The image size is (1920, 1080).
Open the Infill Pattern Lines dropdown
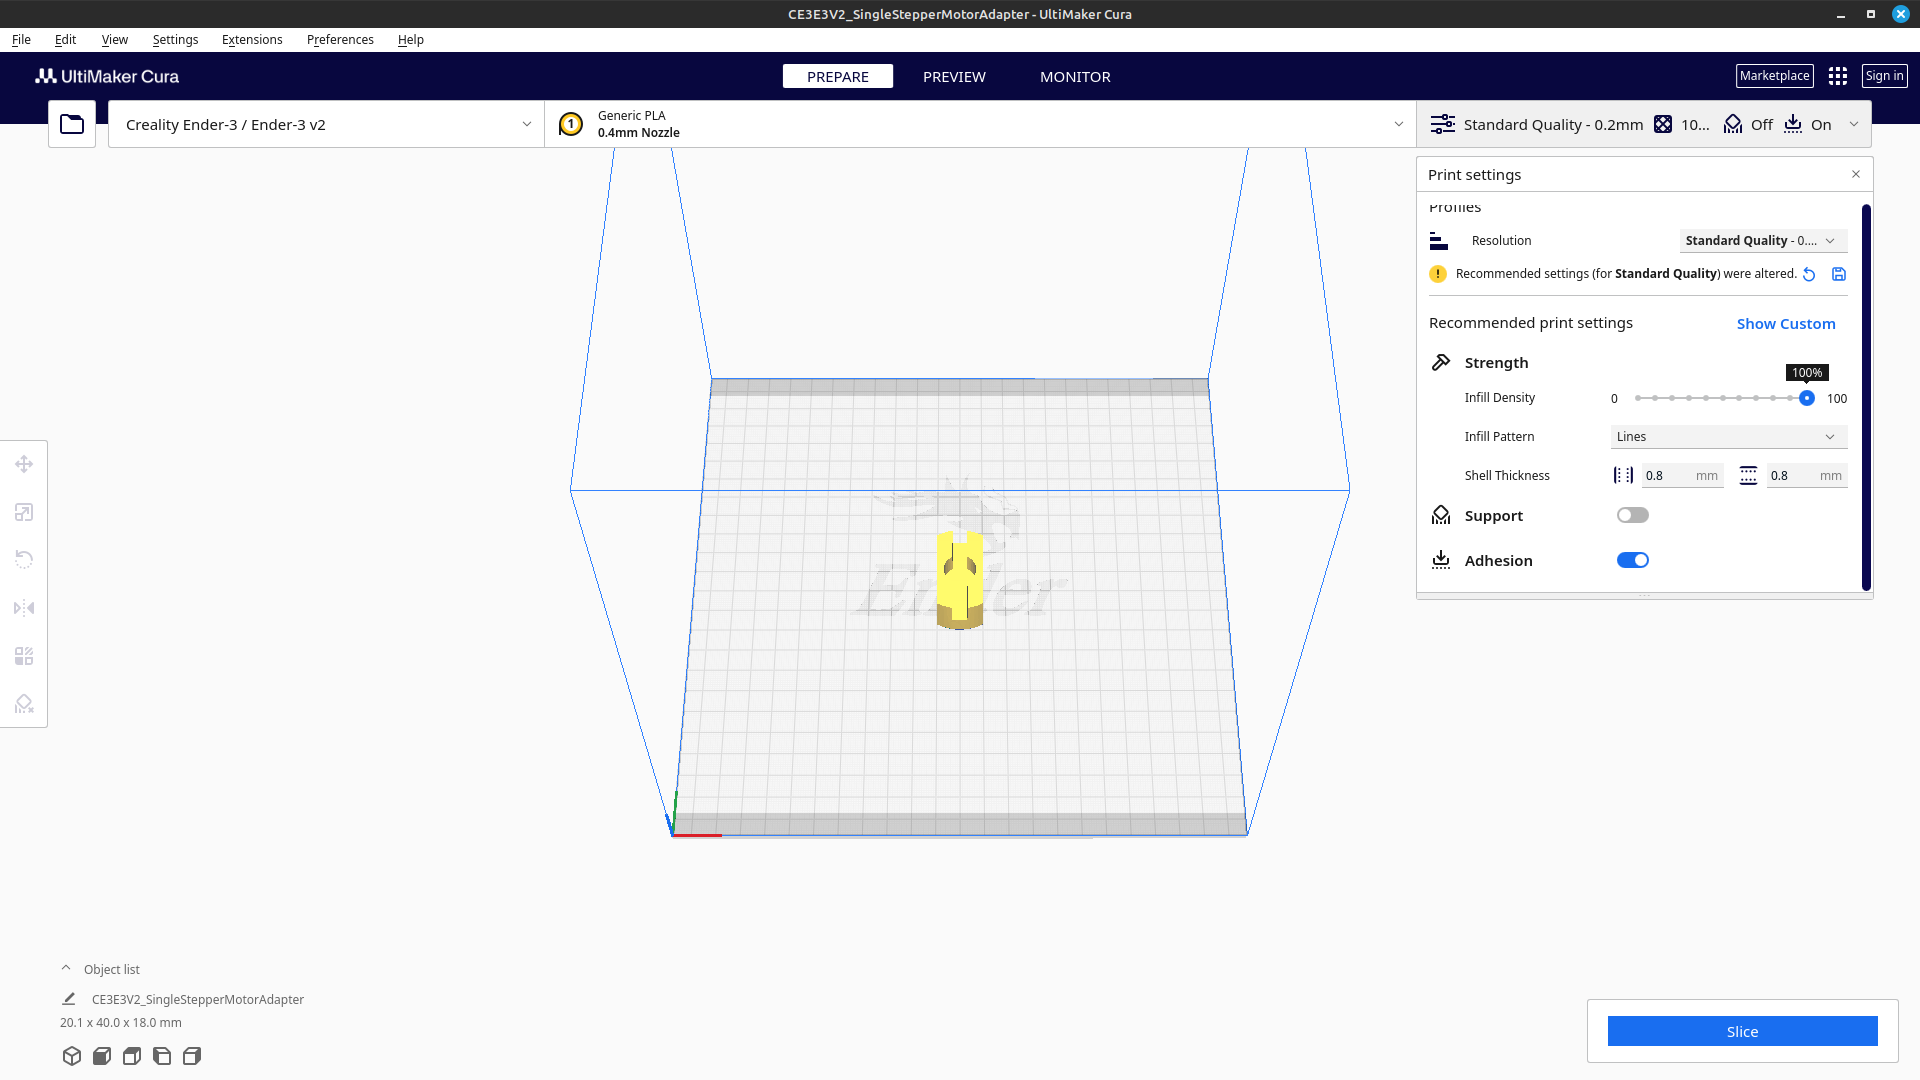coord(1729,437)
